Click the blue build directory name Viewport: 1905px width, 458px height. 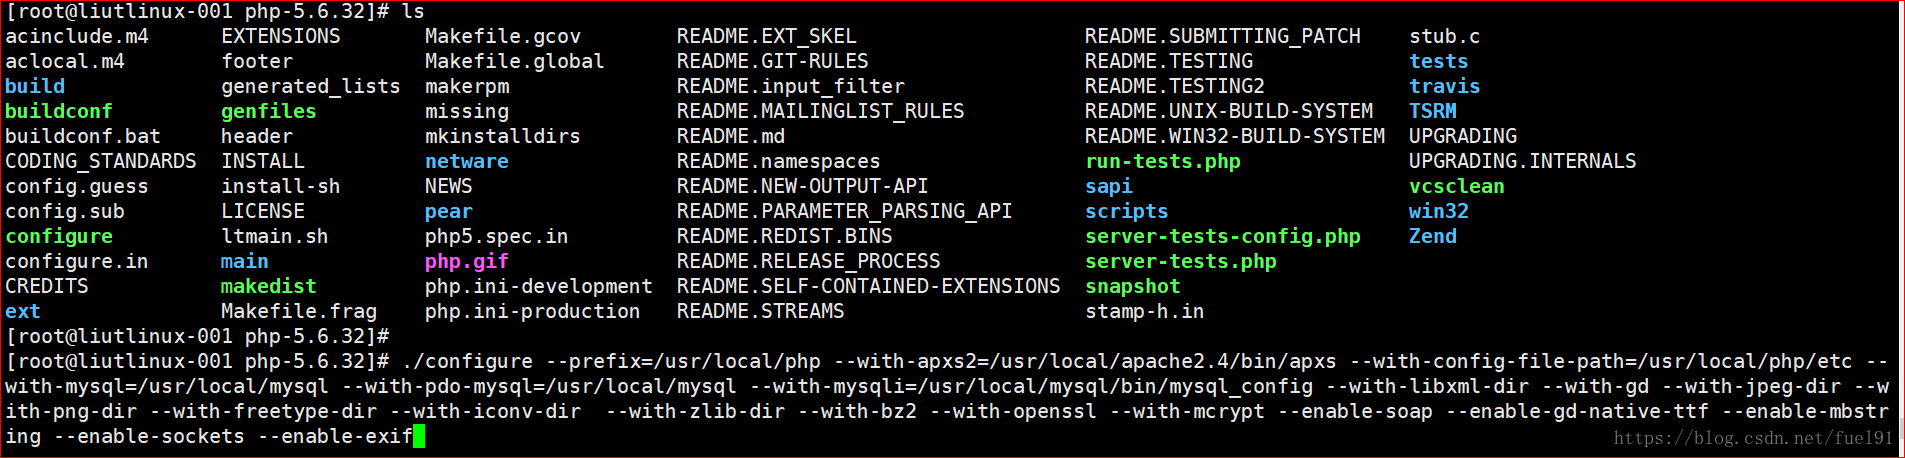35,87
